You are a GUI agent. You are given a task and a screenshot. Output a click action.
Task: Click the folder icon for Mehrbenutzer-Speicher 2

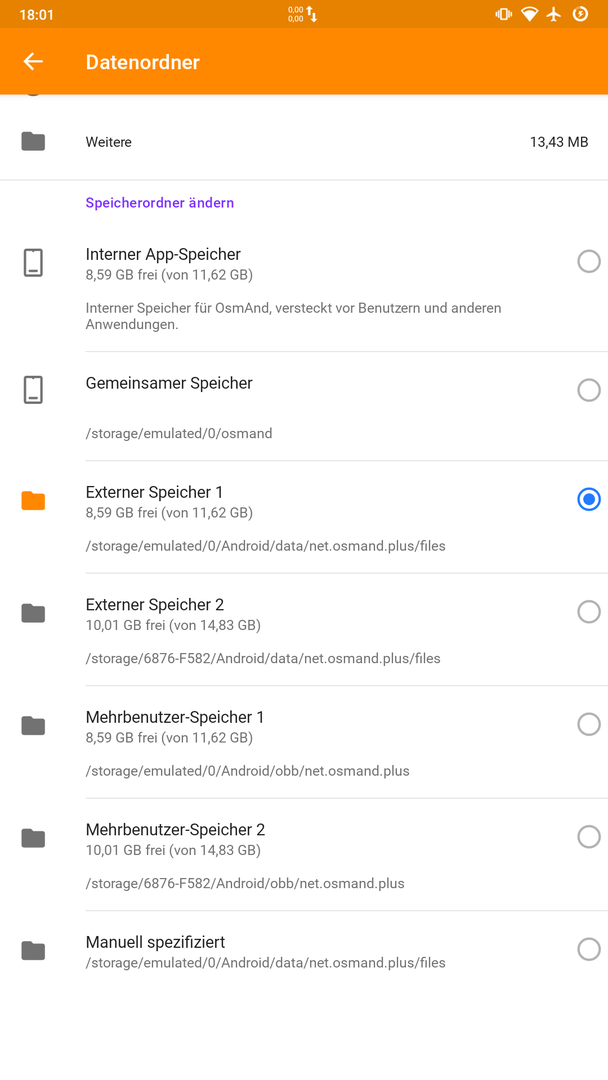pyautogui.click(x=33, y=838)
